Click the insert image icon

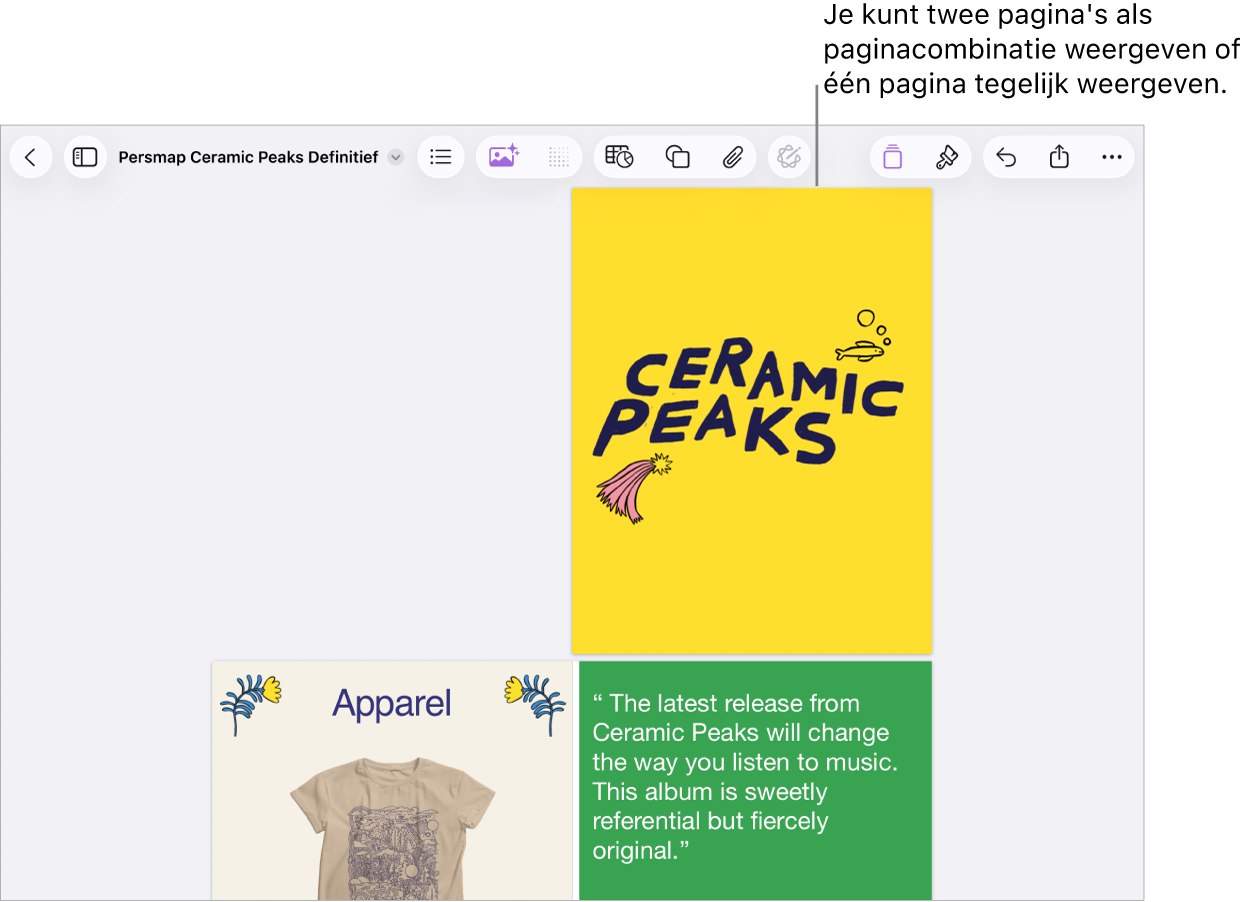(503, 157)
